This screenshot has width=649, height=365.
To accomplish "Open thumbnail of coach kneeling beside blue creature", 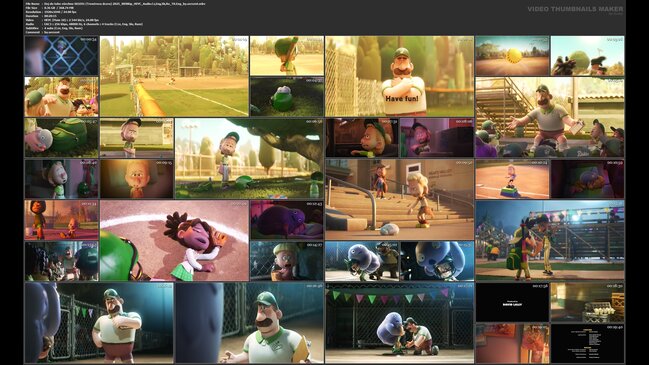I will coord(399,323).
